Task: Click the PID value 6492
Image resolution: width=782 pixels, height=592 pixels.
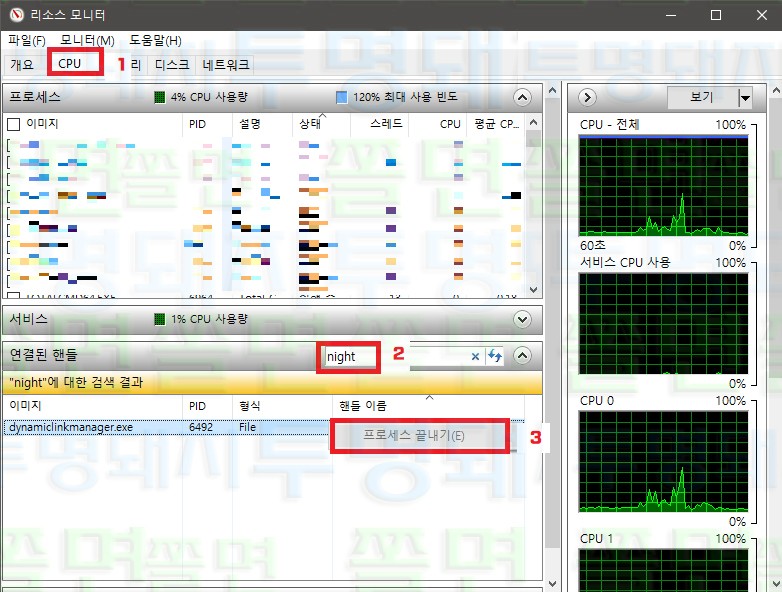Action: tap(200, 427)
